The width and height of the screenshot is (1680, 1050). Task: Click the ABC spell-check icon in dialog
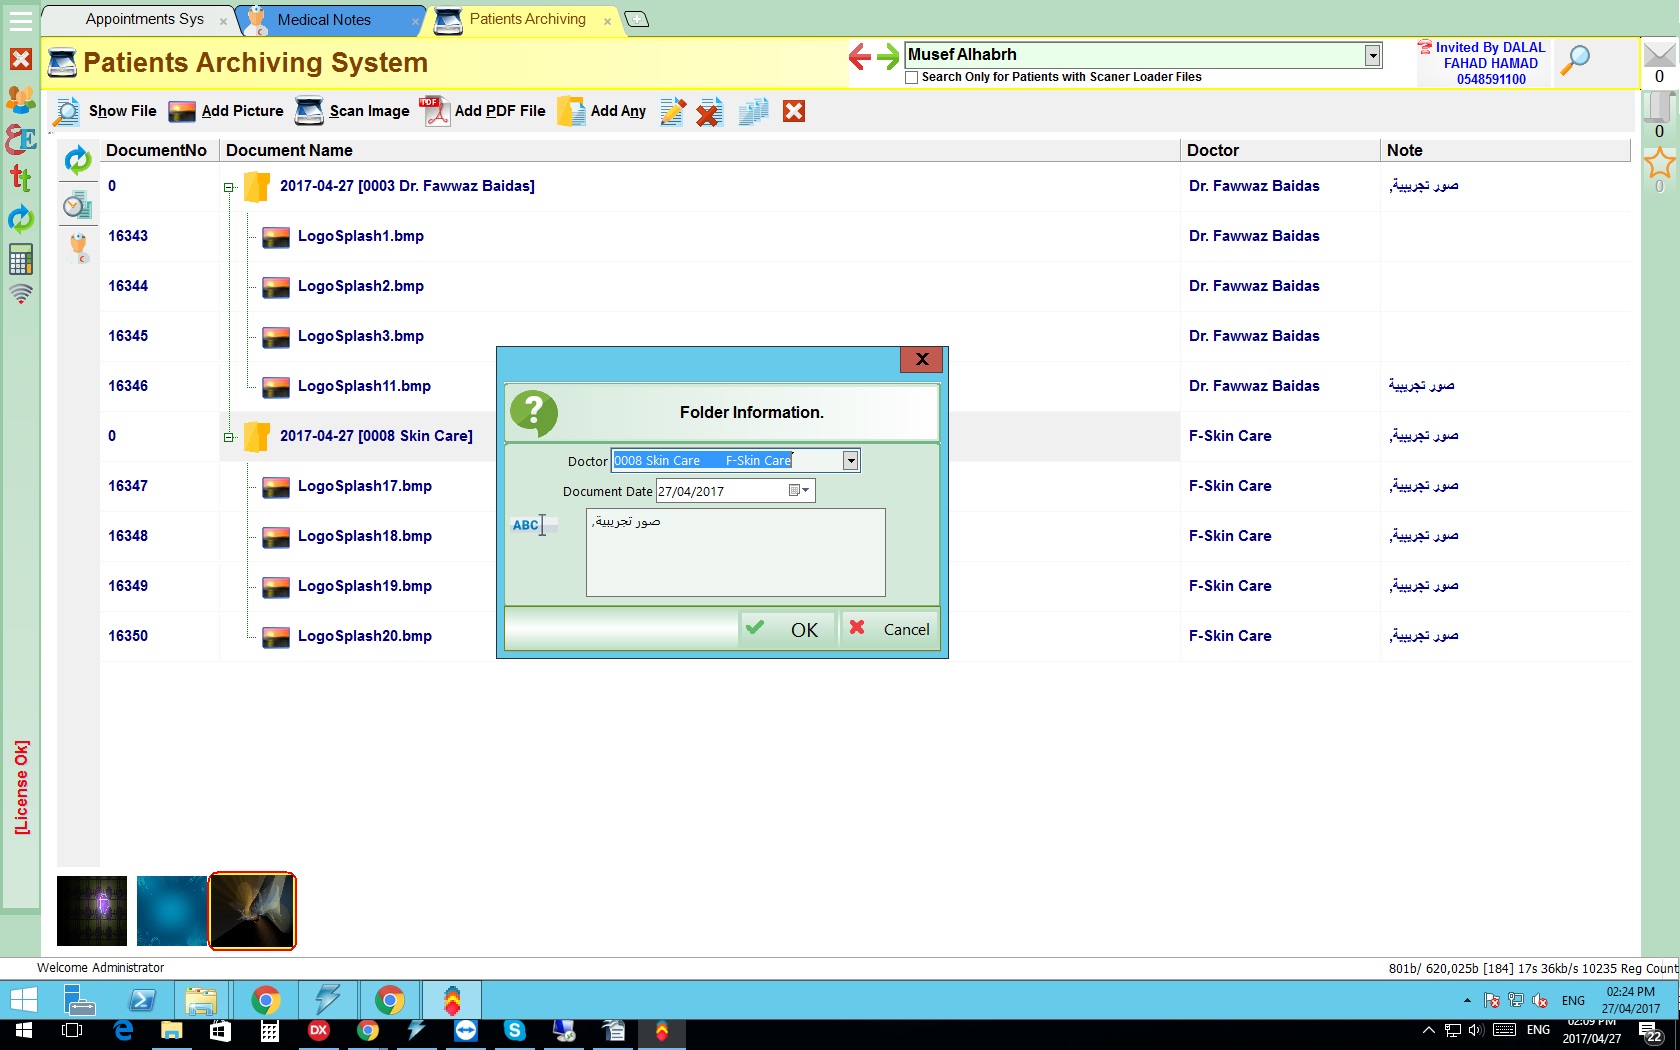point(527,525)
